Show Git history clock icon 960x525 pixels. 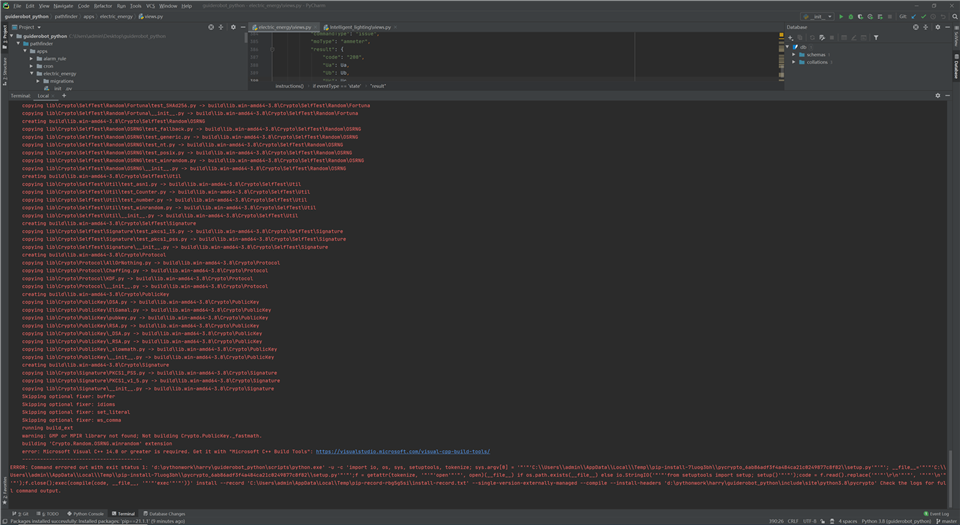tap(933, 17)
